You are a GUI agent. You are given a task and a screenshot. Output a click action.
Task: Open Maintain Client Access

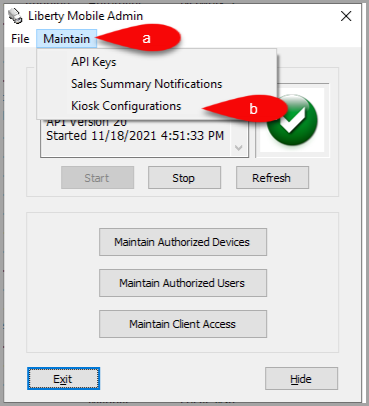coord(183,324)
